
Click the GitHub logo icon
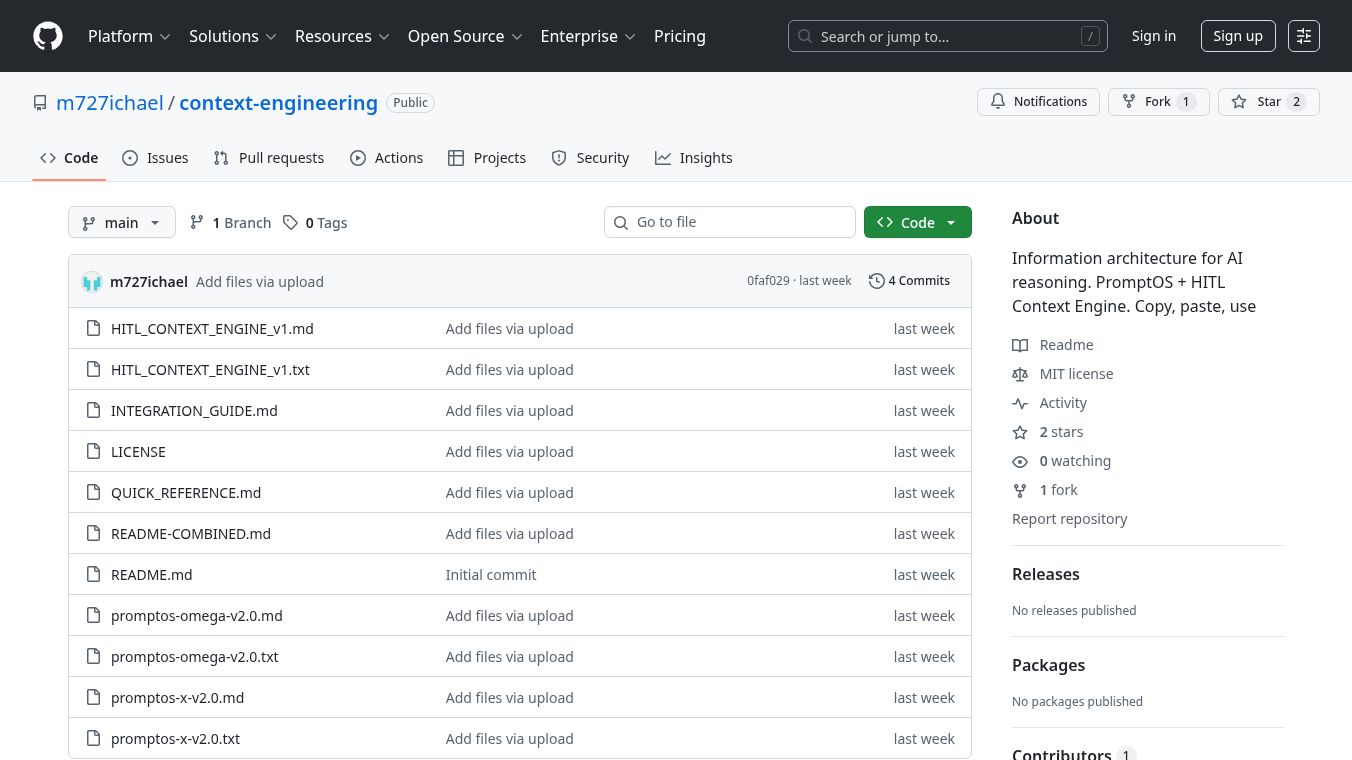(48, 36)
